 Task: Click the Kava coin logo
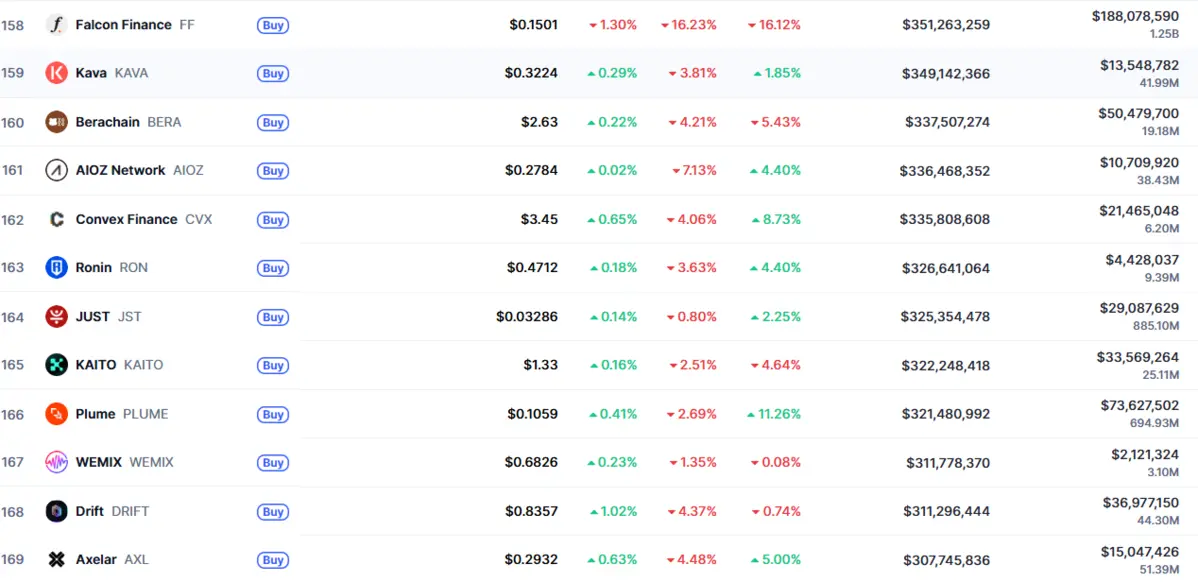click(x=56, y=73)
